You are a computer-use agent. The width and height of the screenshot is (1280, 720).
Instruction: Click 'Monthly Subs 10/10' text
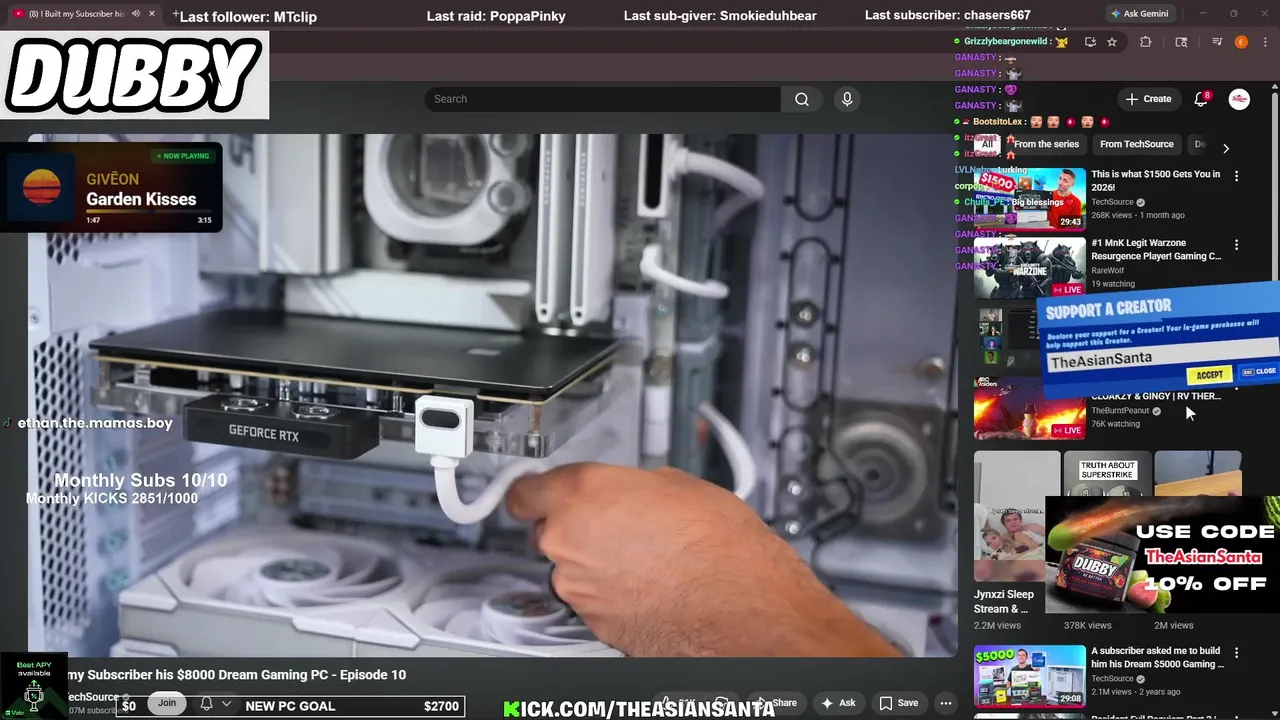pyautogui.click(x=140, y=480)
